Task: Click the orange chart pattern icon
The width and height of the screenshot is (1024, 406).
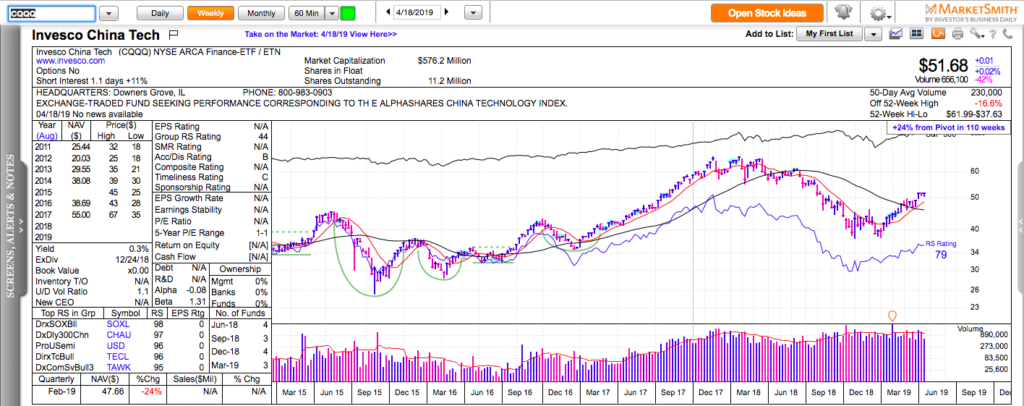Action: [937, 34]
